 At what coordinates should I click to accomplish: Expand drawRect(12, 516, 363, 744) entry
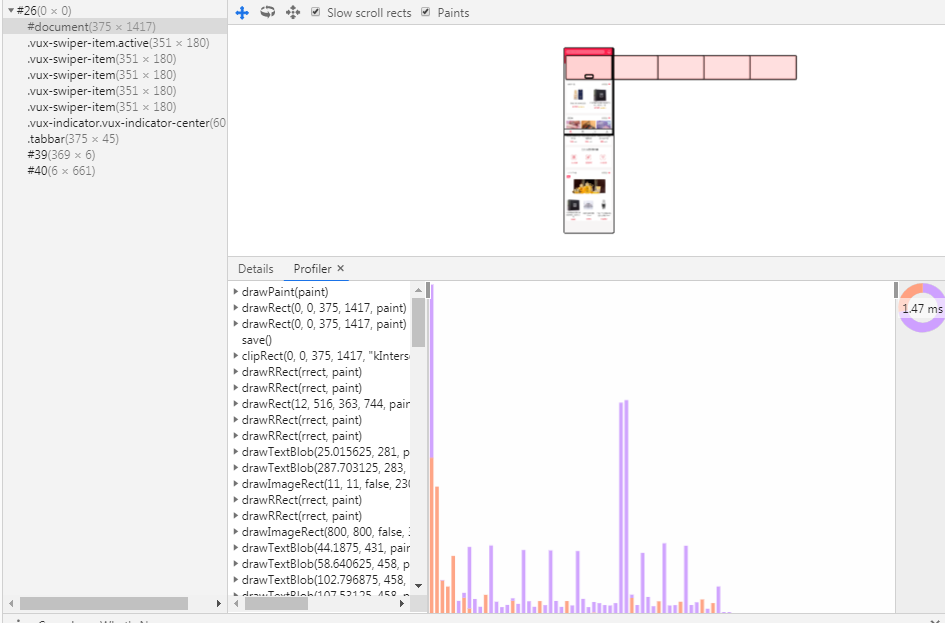point(236,404)
